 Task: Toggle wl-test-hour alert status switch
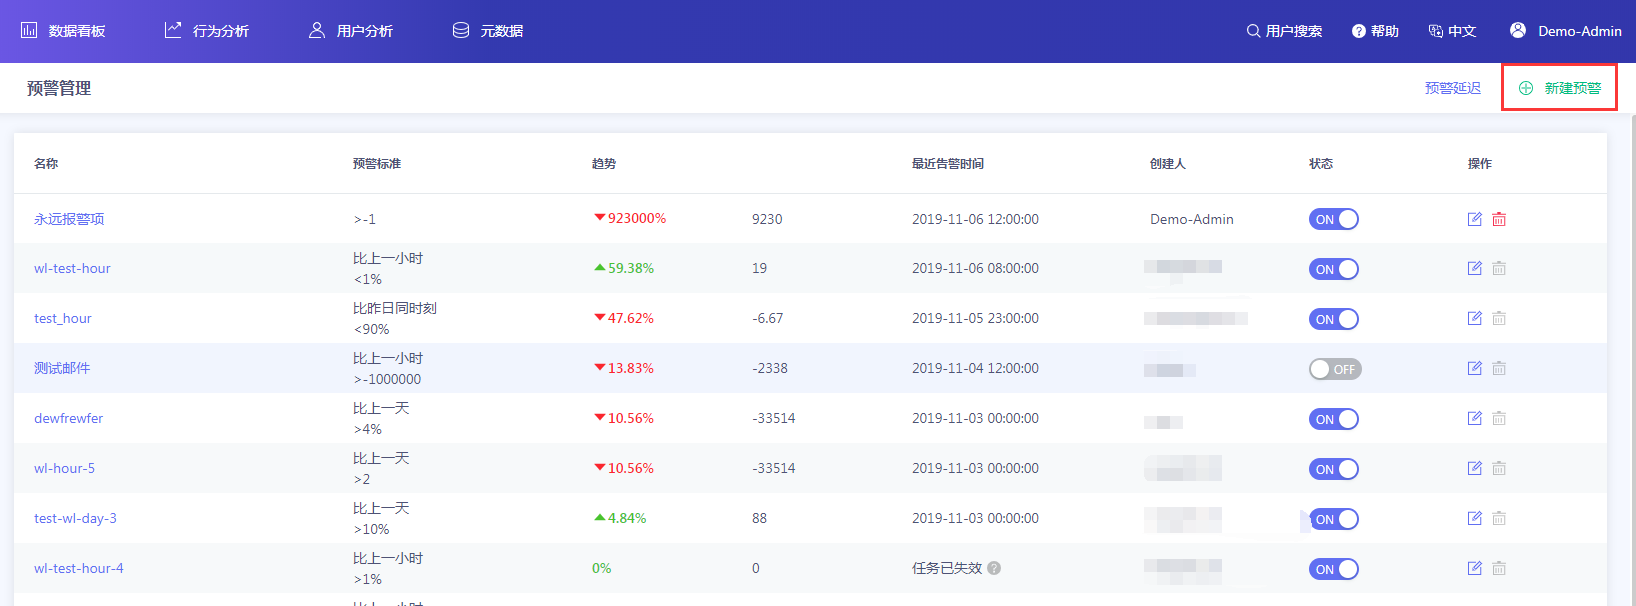point(1334,269)
